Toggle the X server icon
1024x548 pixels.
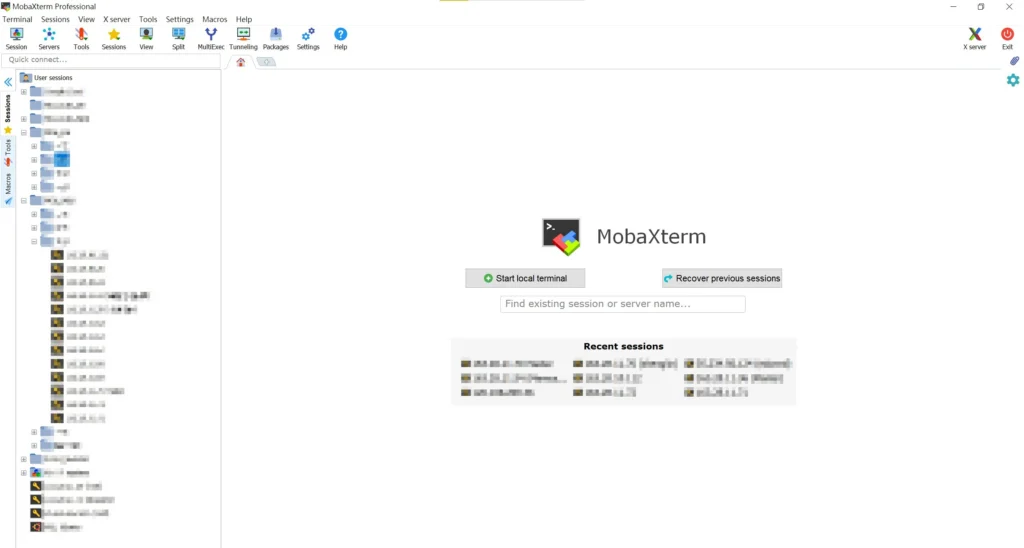click(974, 38)
